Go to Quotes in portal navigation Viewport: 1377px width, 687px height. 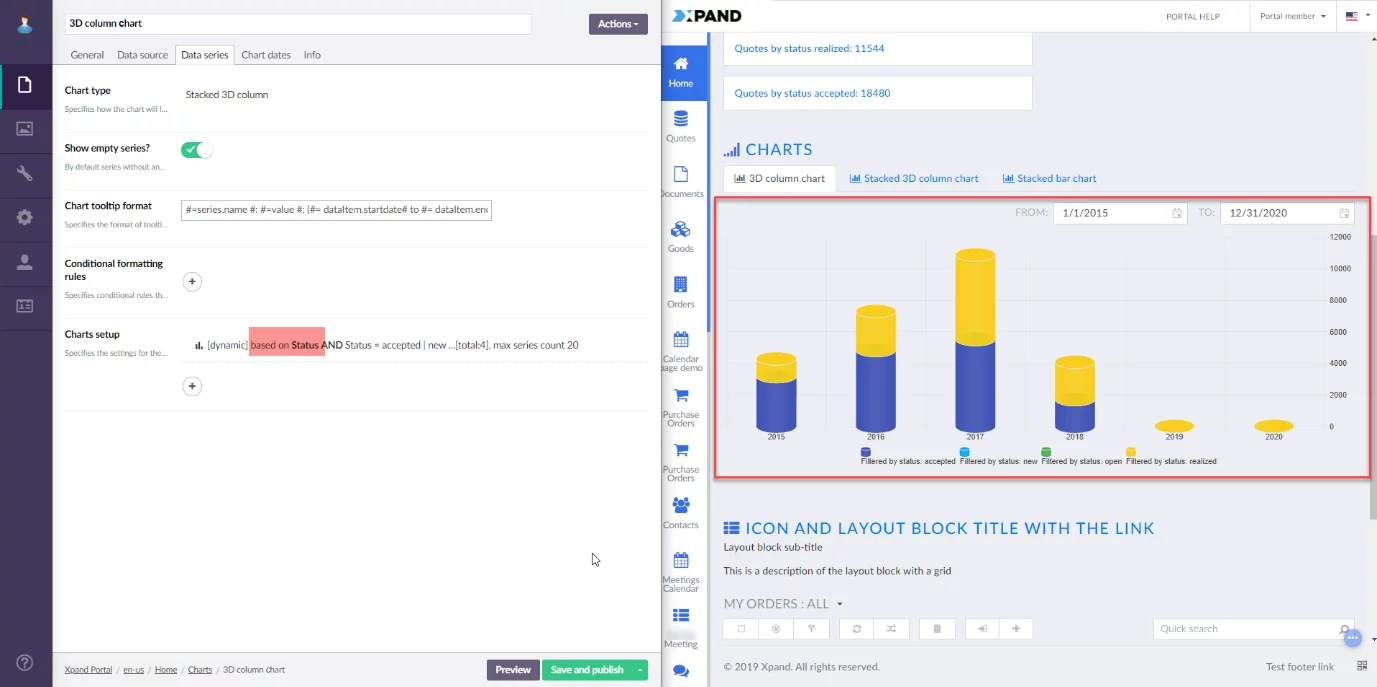point(681,125)
